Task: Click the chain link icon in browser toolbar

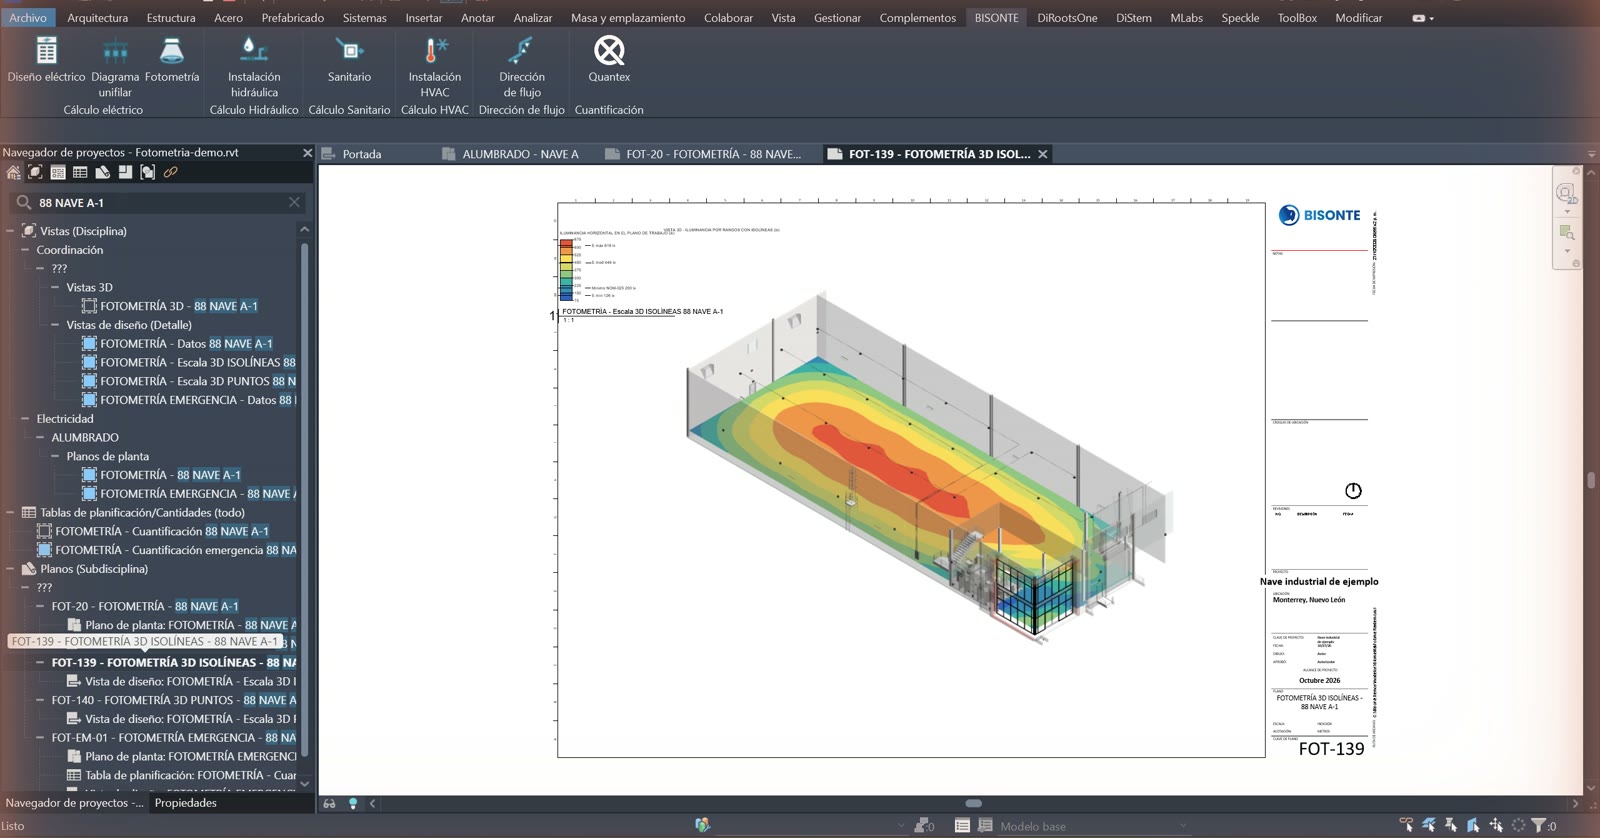Action: tap(171, 172)
